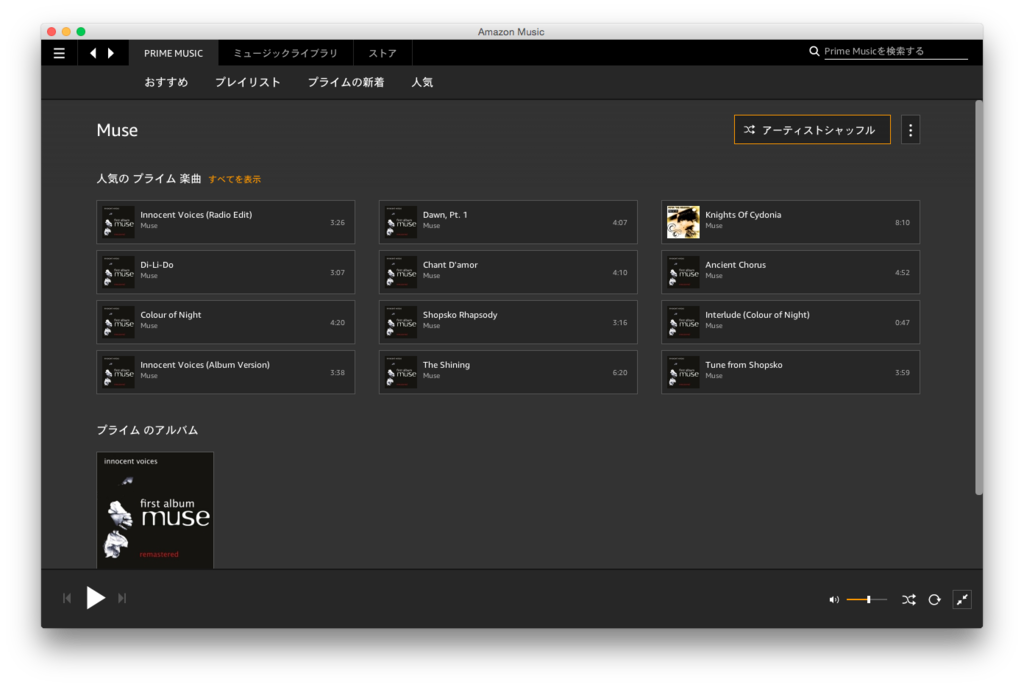Click Dawn, Pt. 1 album art

pyautogui.click(x=400, y=222)
